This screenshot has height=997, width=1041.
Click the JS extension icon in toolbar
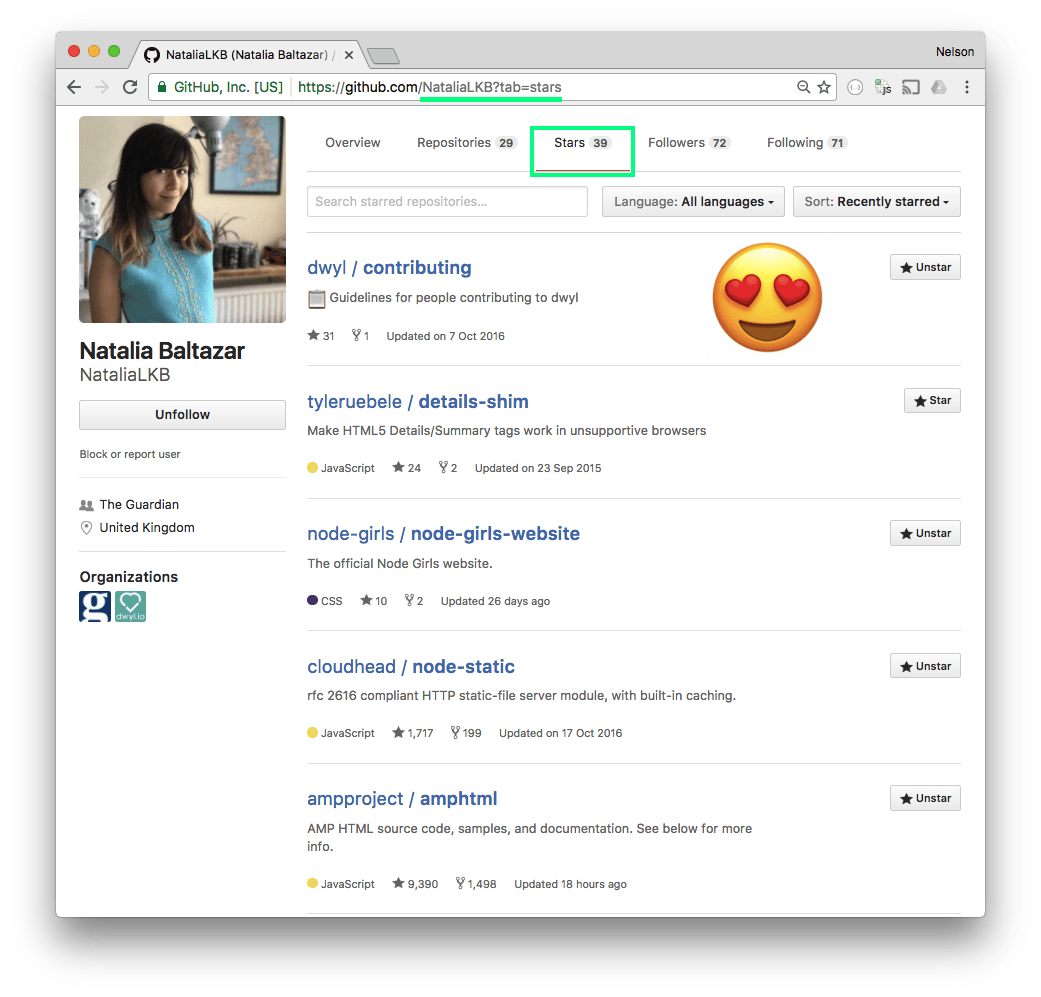[x=883, y=87]
